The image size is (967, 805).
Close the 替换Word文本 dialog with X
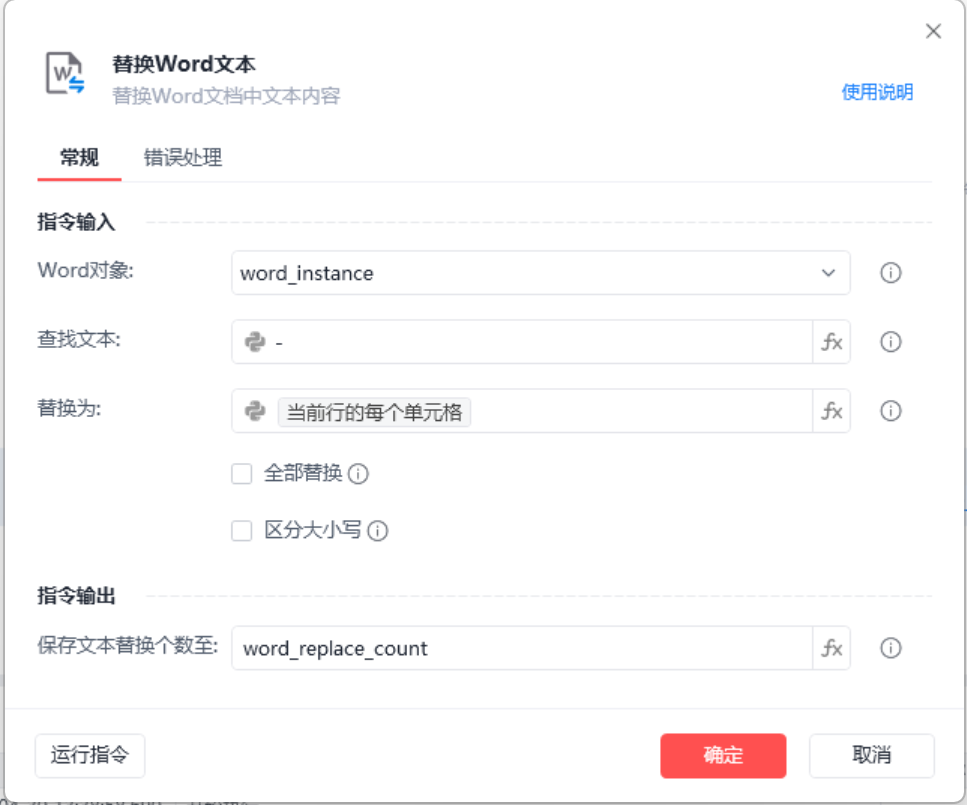pos(933,31)
